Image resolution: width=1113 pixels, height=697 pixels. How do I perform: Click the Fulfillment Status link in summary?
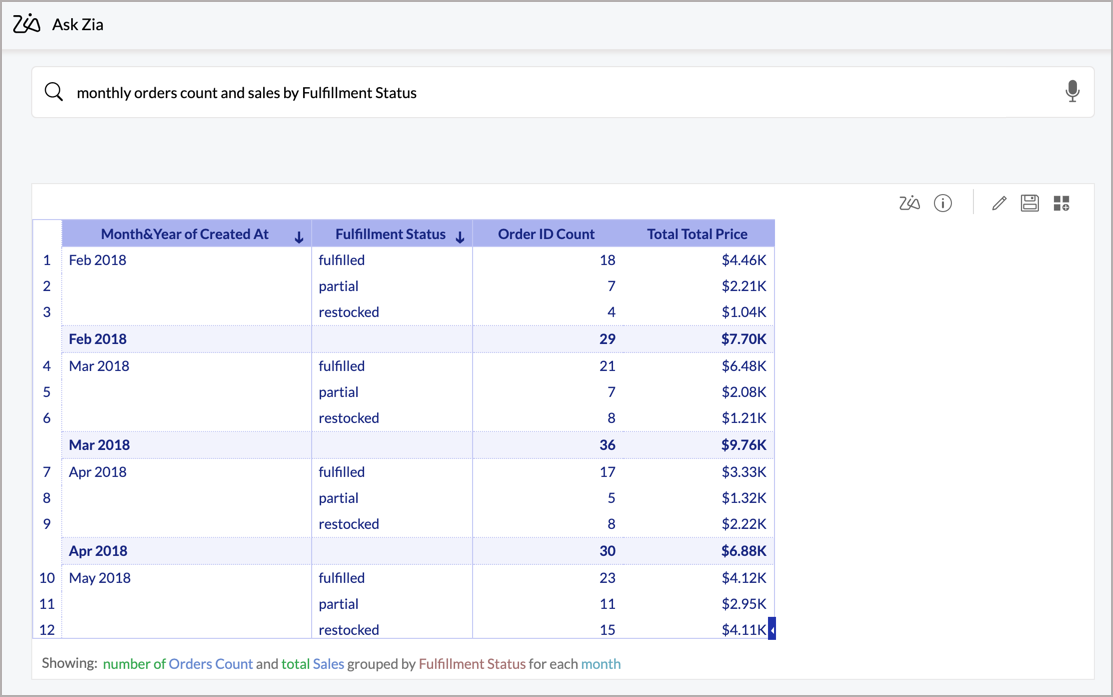tap(471, 663)
